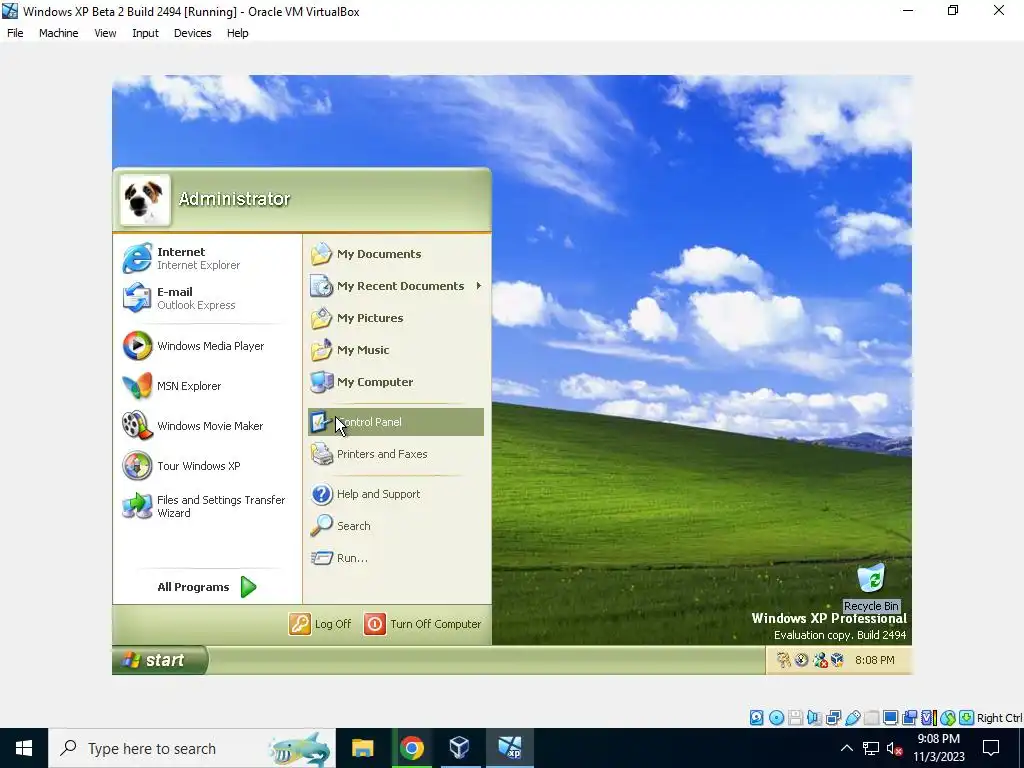Screen dimensions: 1024x768
Task: Open Chrome from host taskbar
Action: (x=411, y=748)
